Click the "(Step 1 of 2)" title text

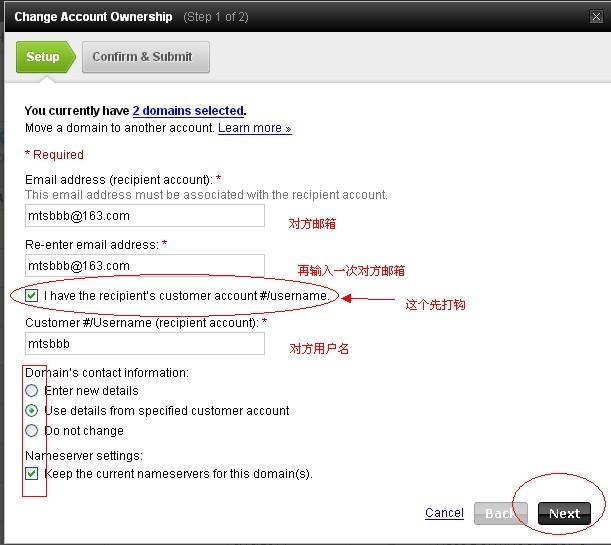[x=216, y=17]
